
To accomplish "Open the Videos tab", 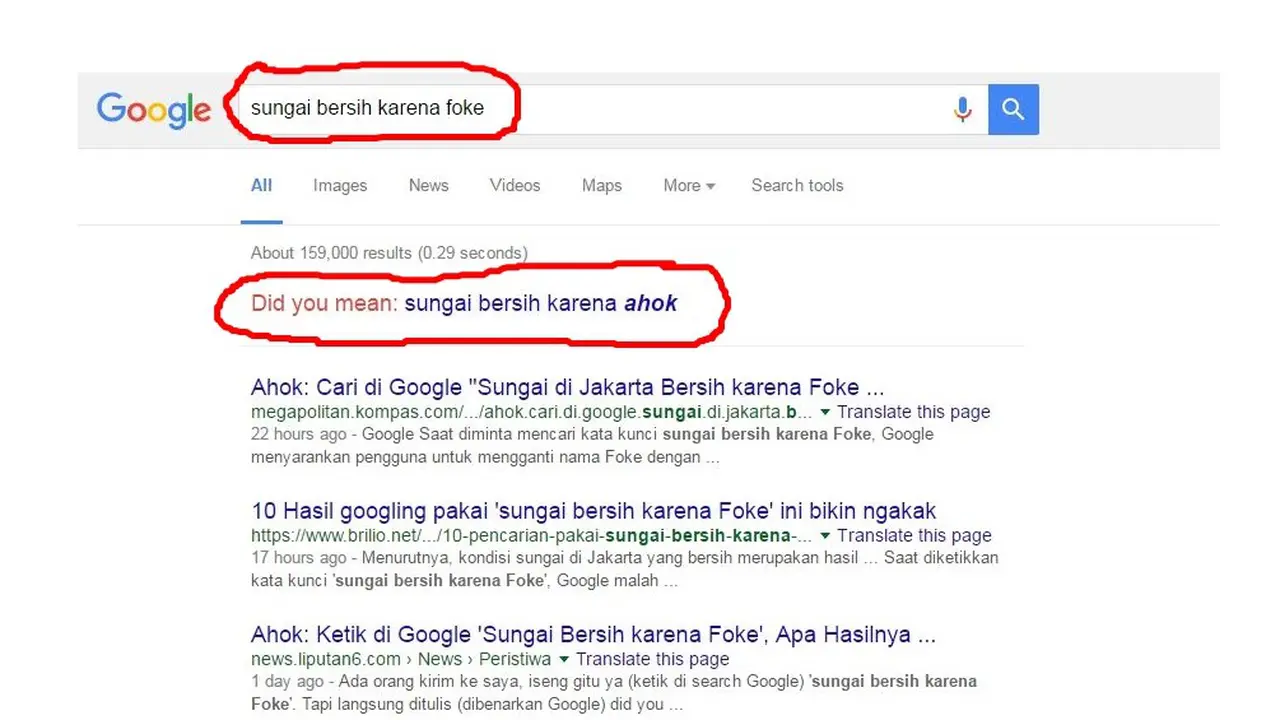I will pos(515,185).
